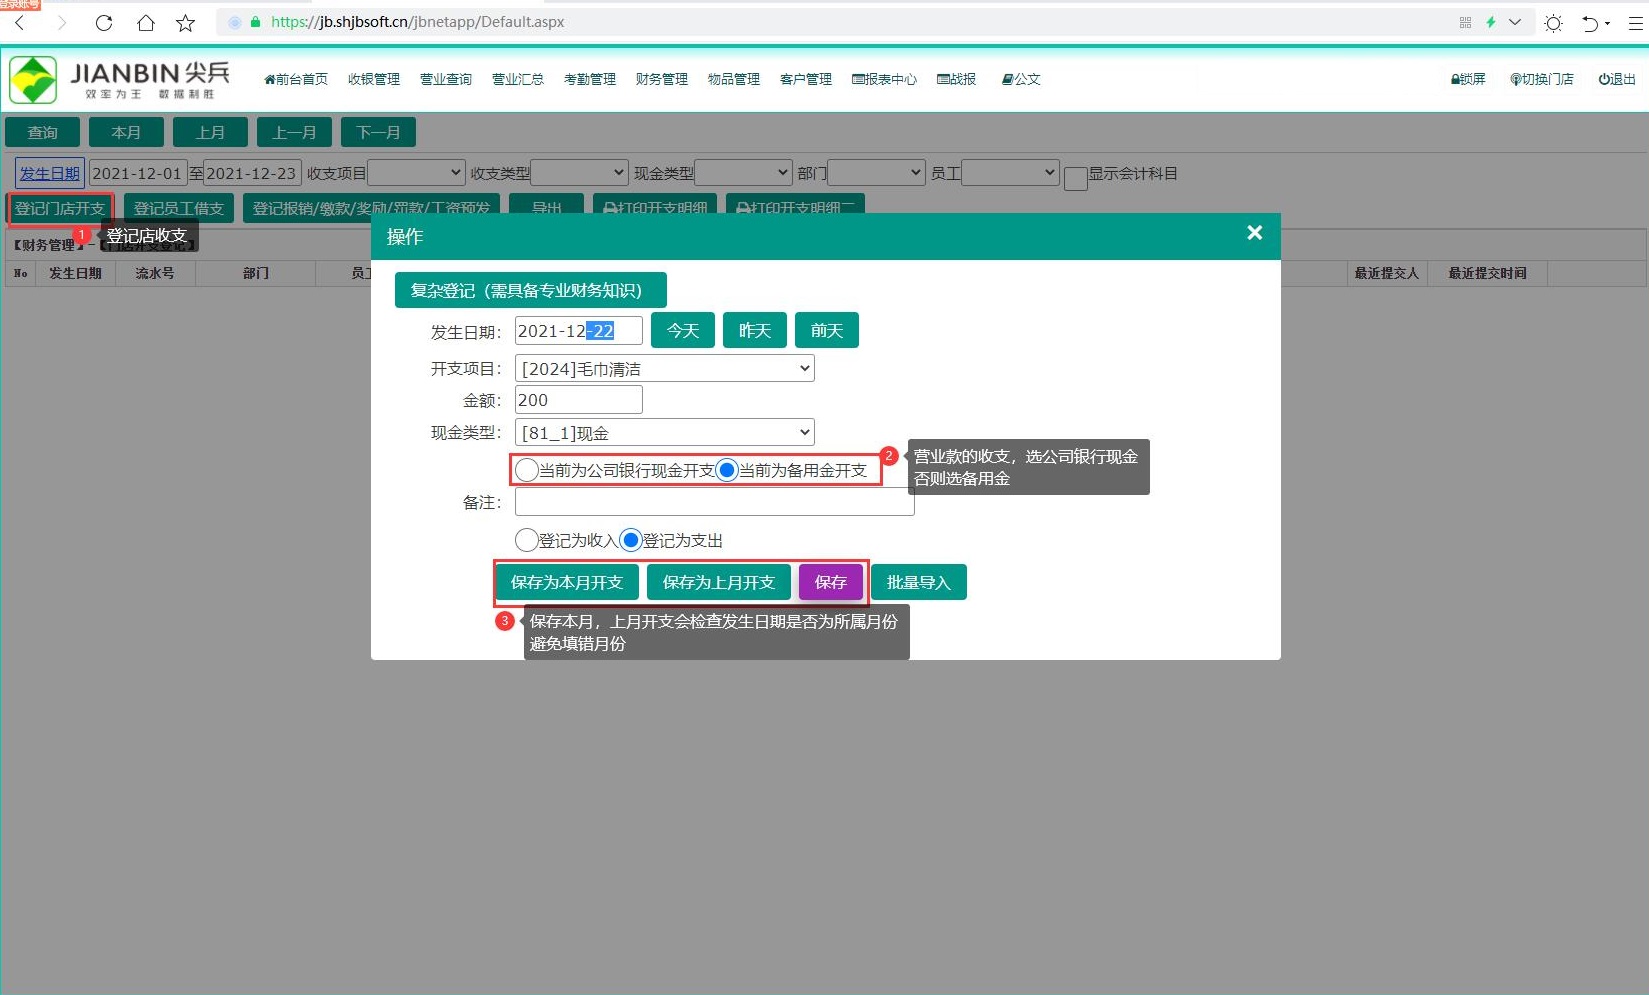Screen dimensions: 1649x995
Task: Open the 收银管理 menu
Action: point(374,79)
